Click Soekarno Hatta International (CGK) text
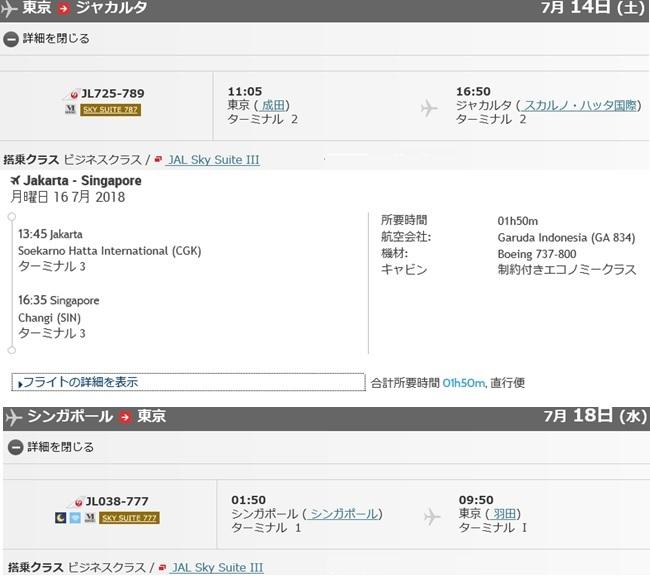The height and width of the screenshot is (576, 650). point(109,251)
